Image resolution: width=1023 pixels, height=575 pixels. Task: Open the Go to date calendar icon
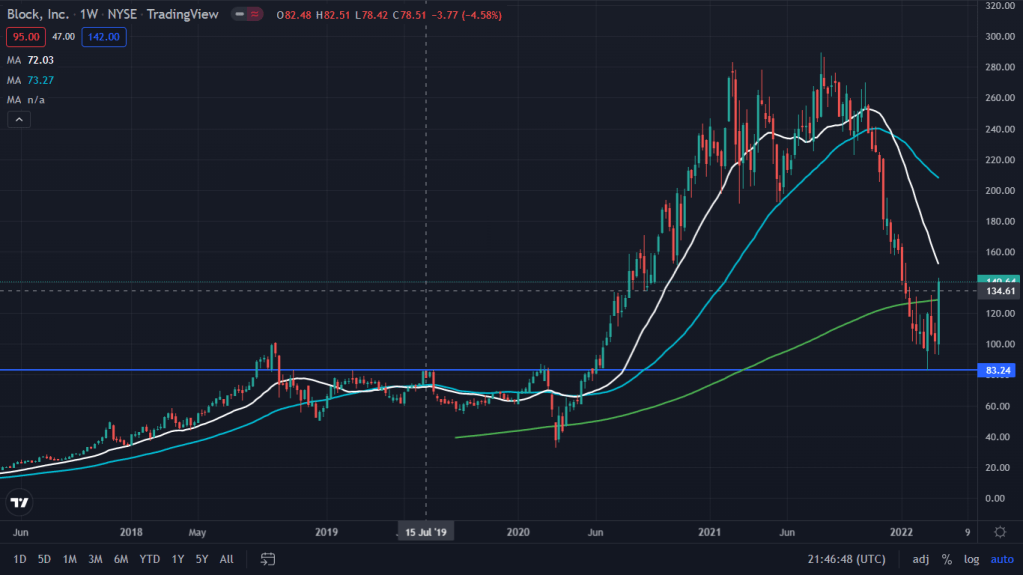point(268,558)
